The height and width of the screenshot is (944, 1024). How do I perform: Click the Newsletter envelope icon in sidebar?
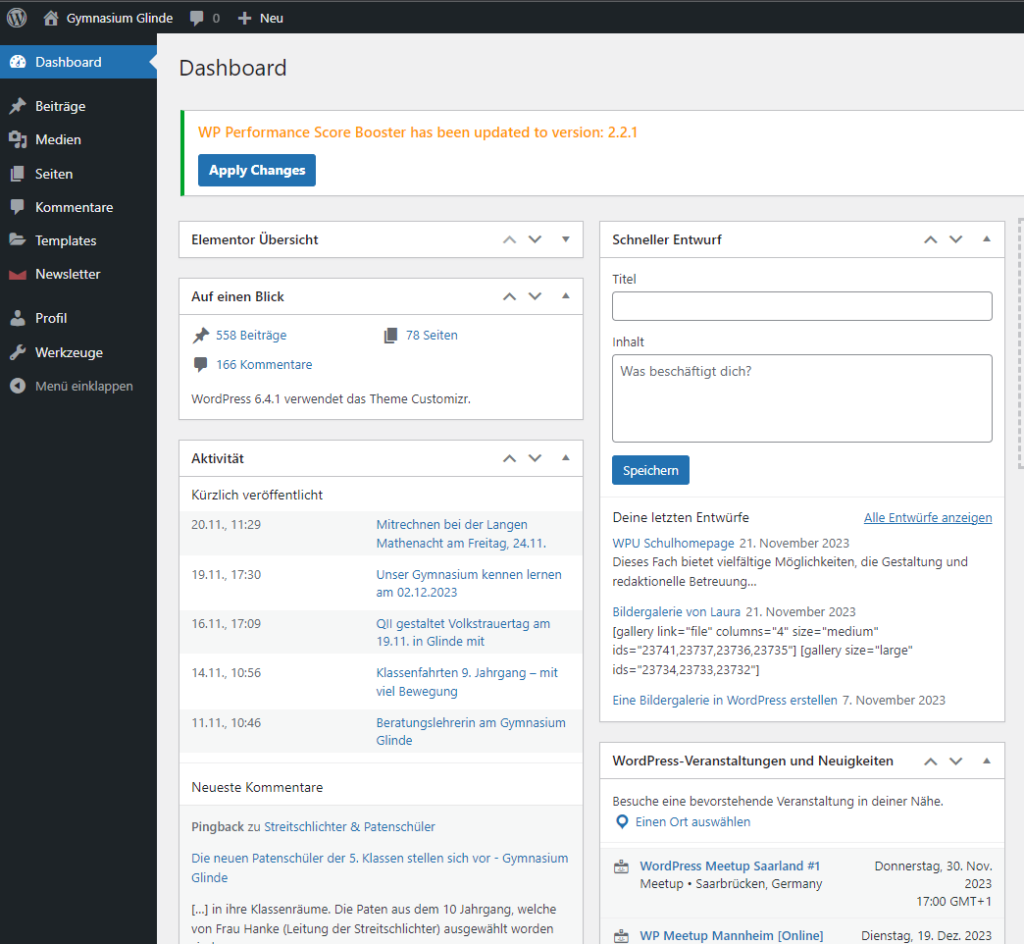[17, 274]
